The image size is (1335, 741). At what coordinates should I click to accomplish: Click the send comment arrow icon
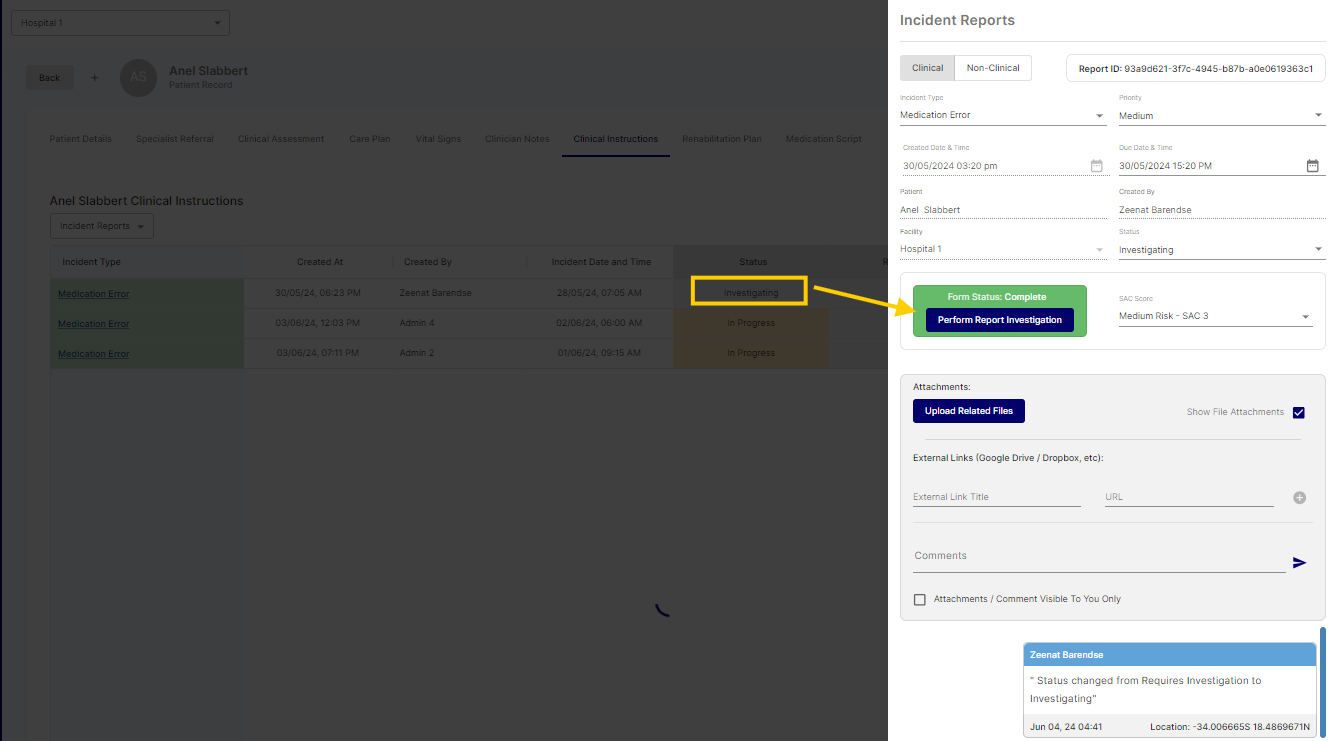[1299, 563]
